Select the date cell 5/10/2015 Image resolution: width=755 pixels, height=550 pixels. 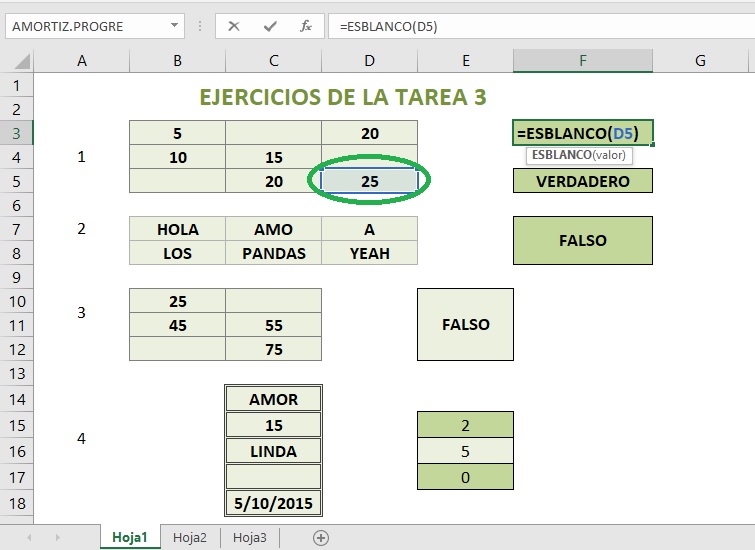coord(273,503)
